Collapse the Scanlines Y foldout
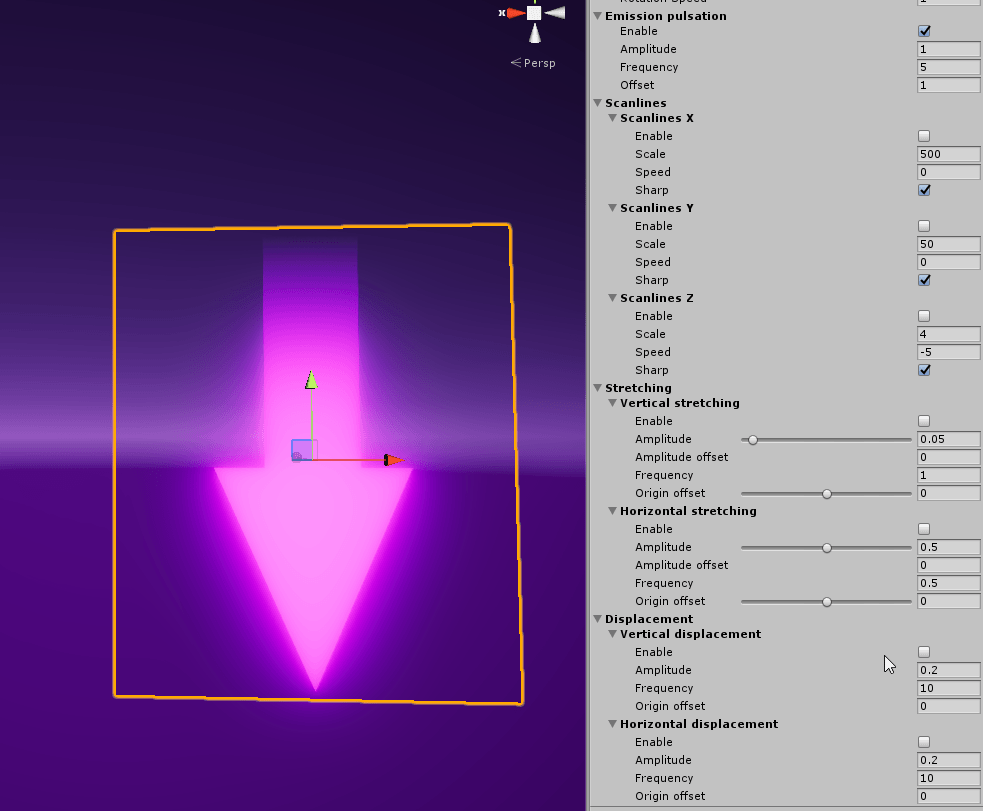 [x=612, y=207]
